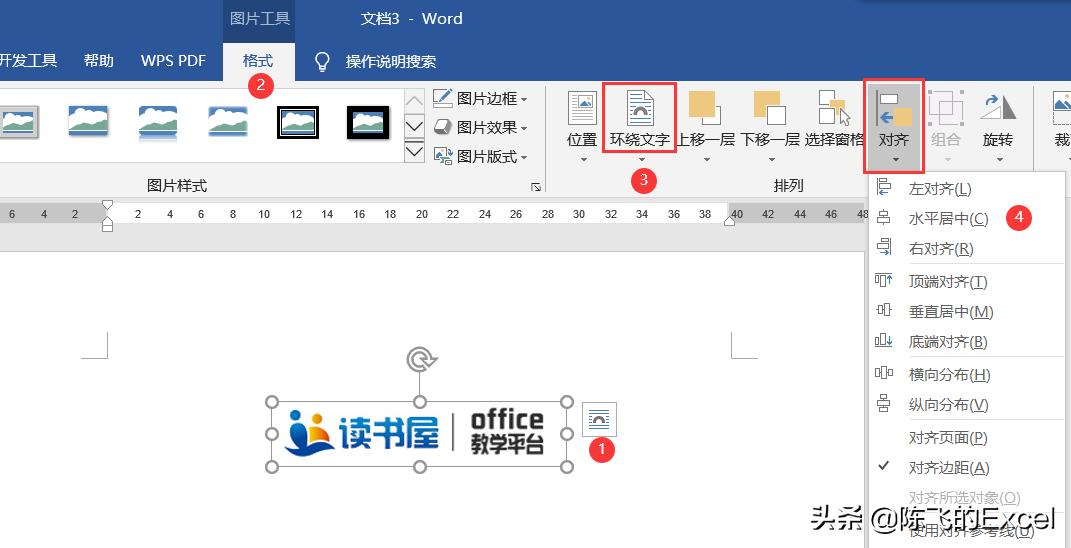The width and height of the screenshot is (1071, 548).
Task: Click the 图片版式 picture layout icon
Action: tap(443, 156)
